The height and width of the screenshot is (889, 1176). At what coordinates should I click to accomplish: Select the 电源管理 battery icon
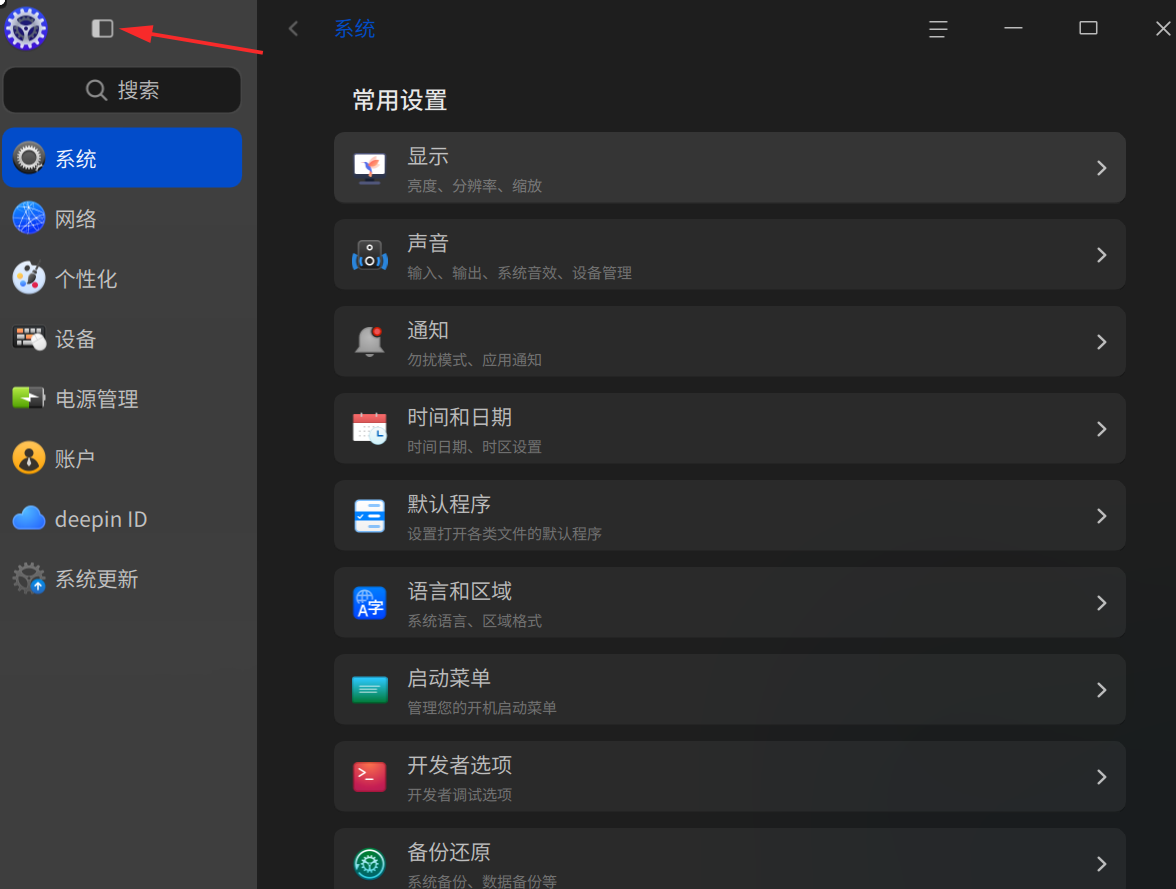click(x=29, y=398)
